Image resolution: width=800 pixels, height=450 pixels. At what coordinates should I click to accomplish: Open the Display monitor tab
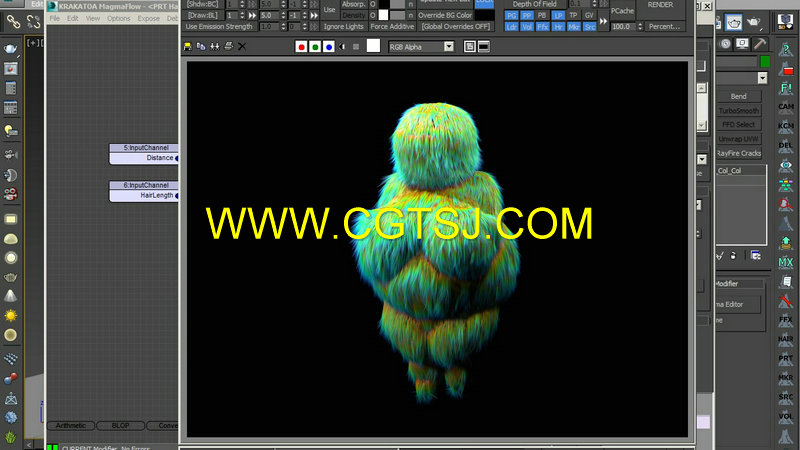pos(742,44)
